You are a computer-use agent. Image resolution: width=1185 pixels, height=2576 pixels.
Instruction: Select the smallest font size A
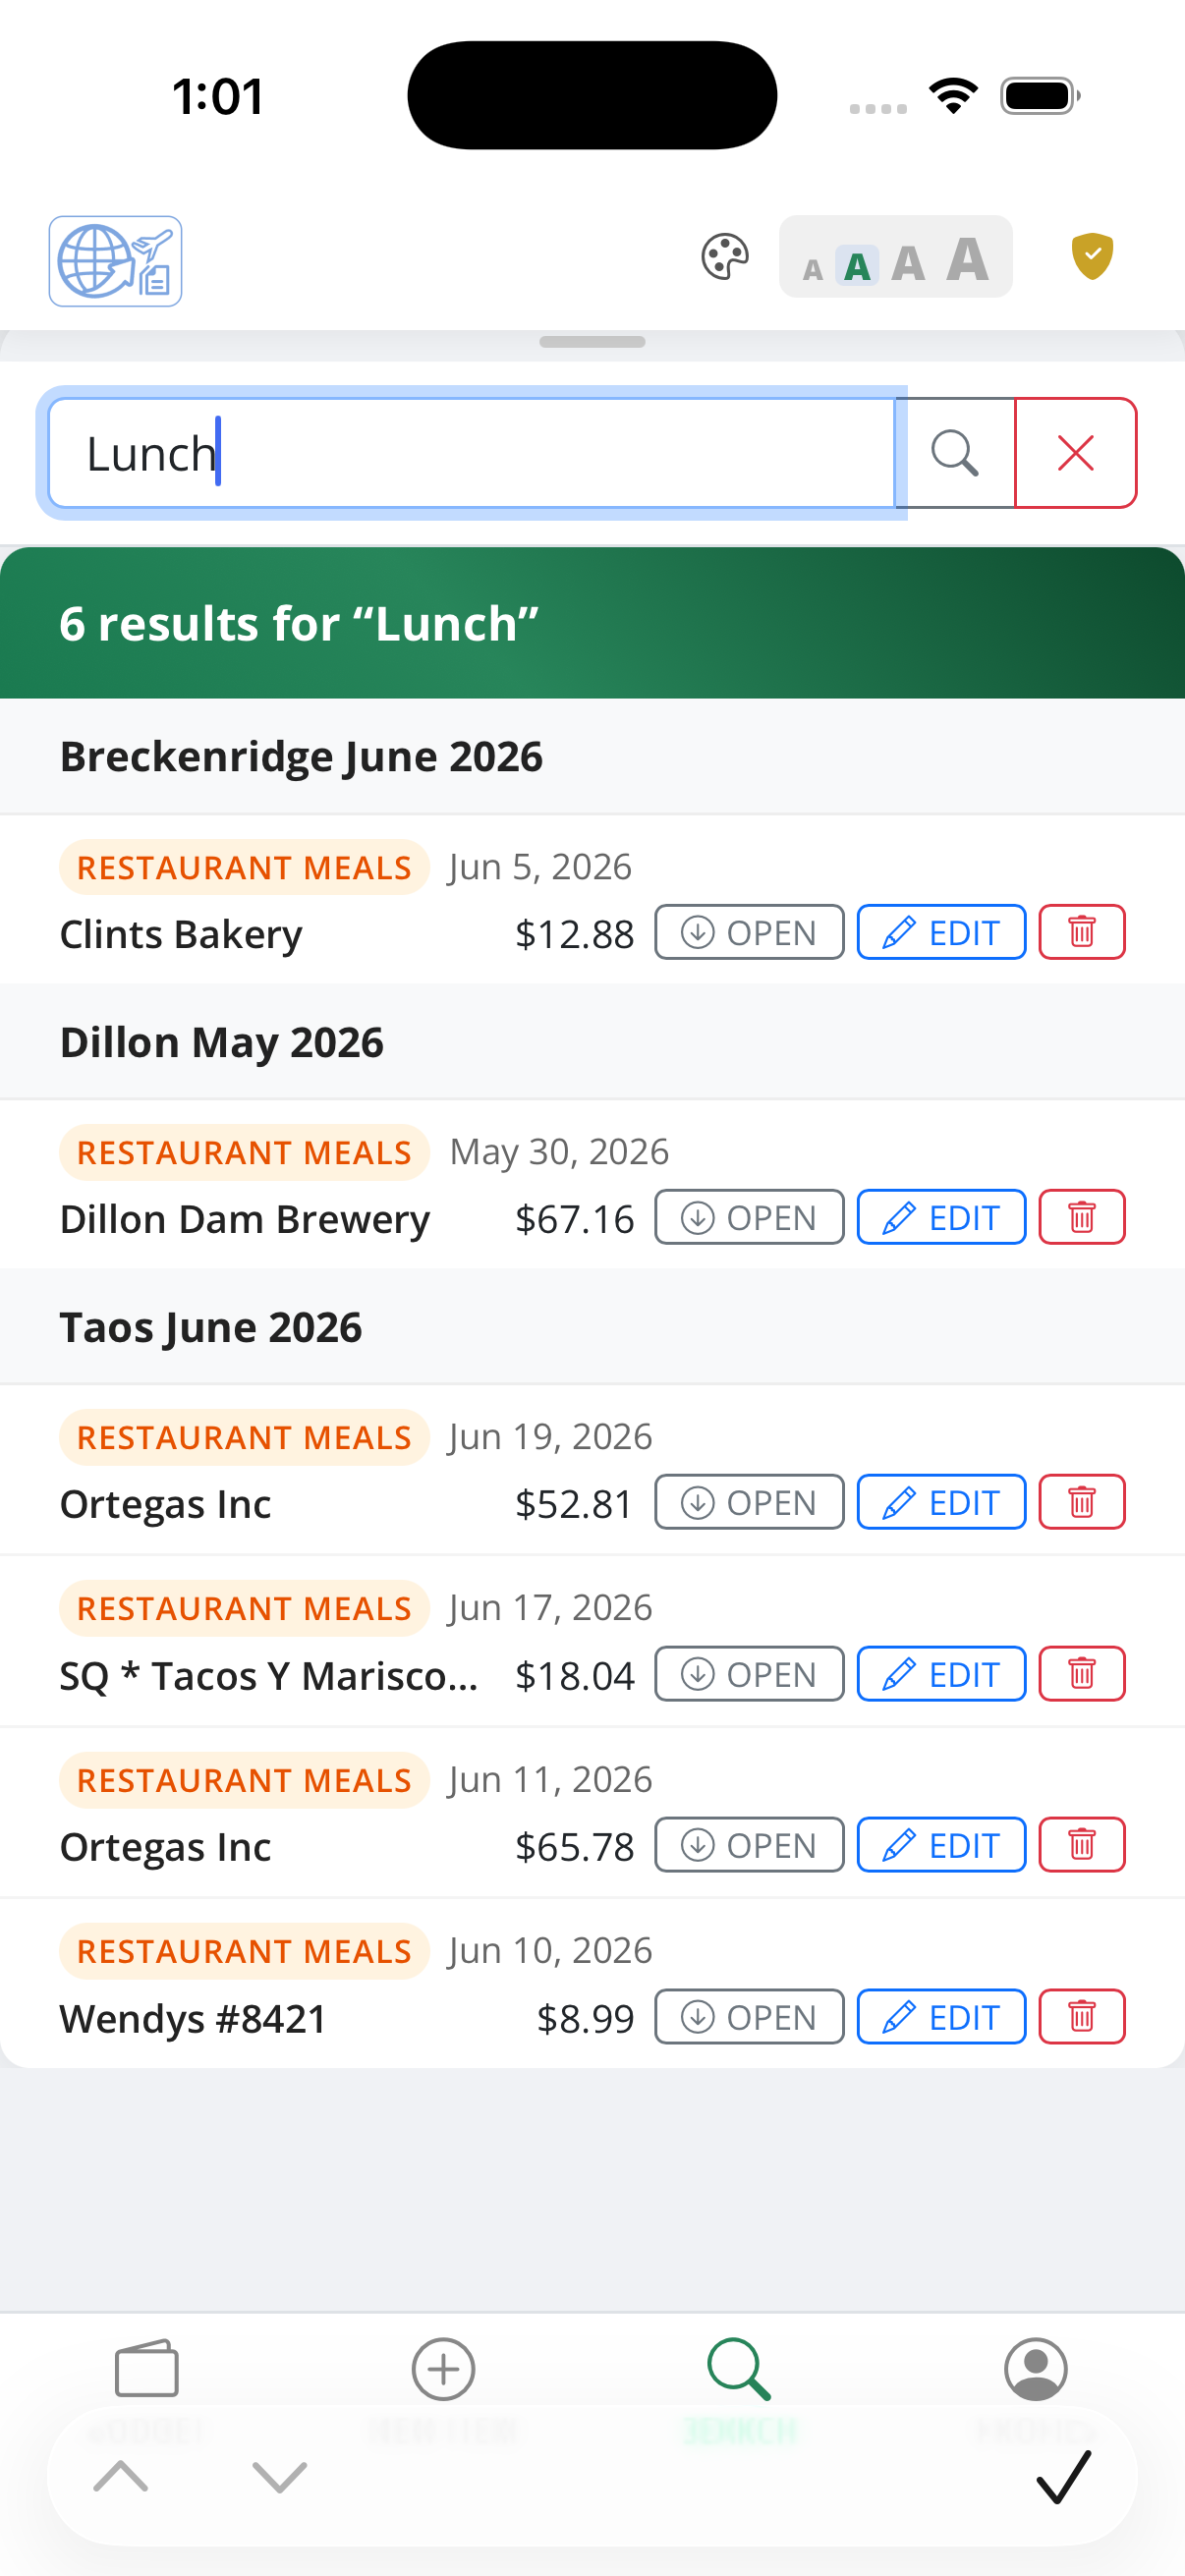[813, 269]
